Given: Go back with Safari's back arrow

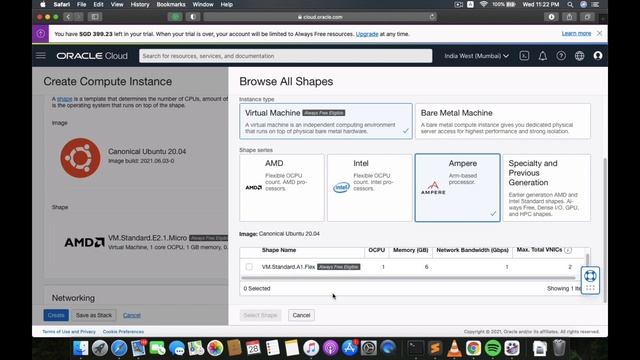Looking at the screenshot, I should click(x=68, y=17).
